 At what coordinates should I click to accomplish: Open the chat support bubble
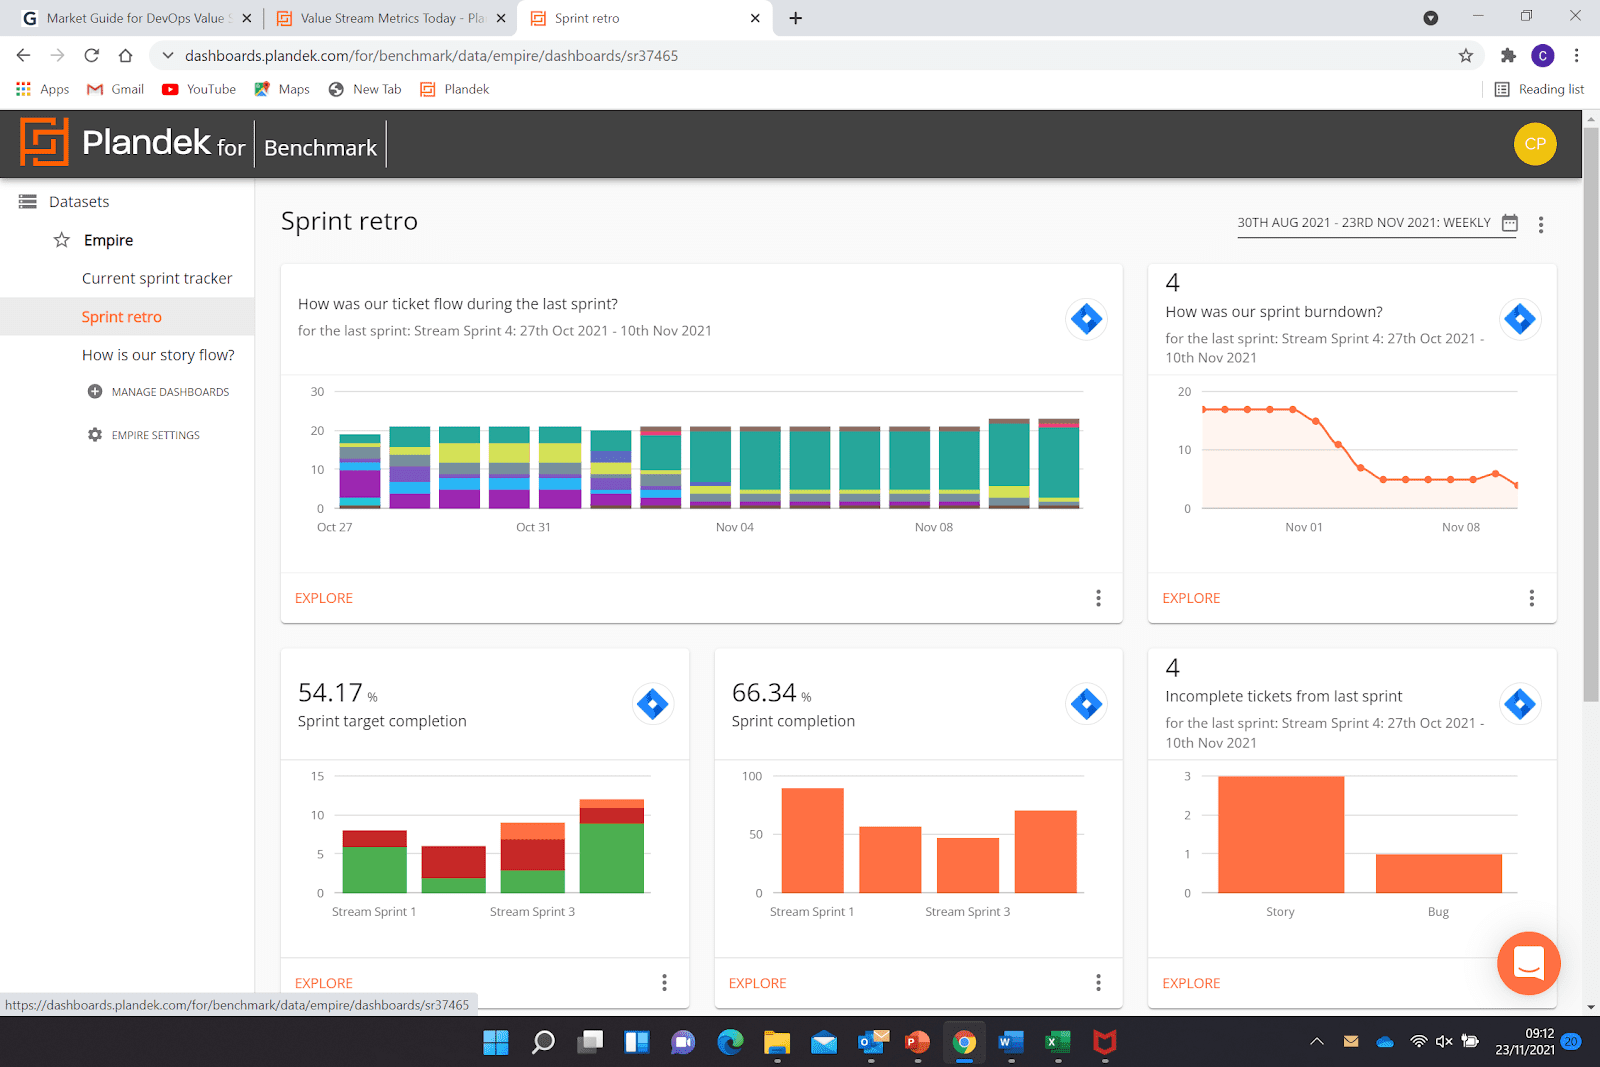1528,963
